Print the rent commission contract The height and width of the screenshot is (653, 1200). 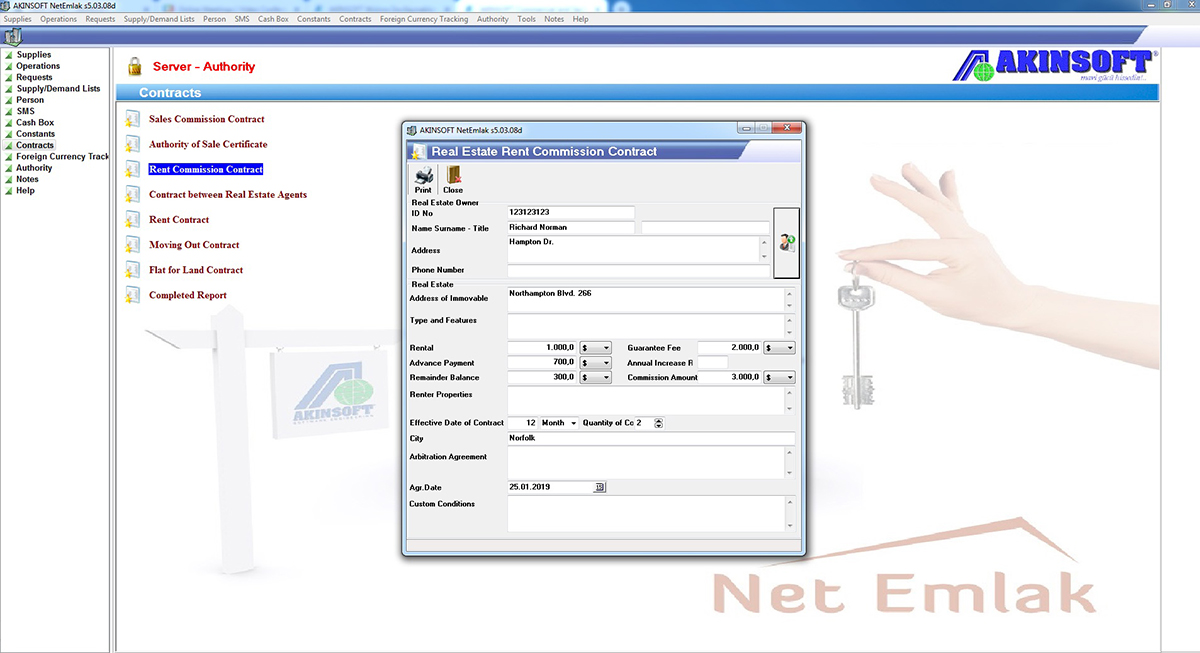click(423, 178)
